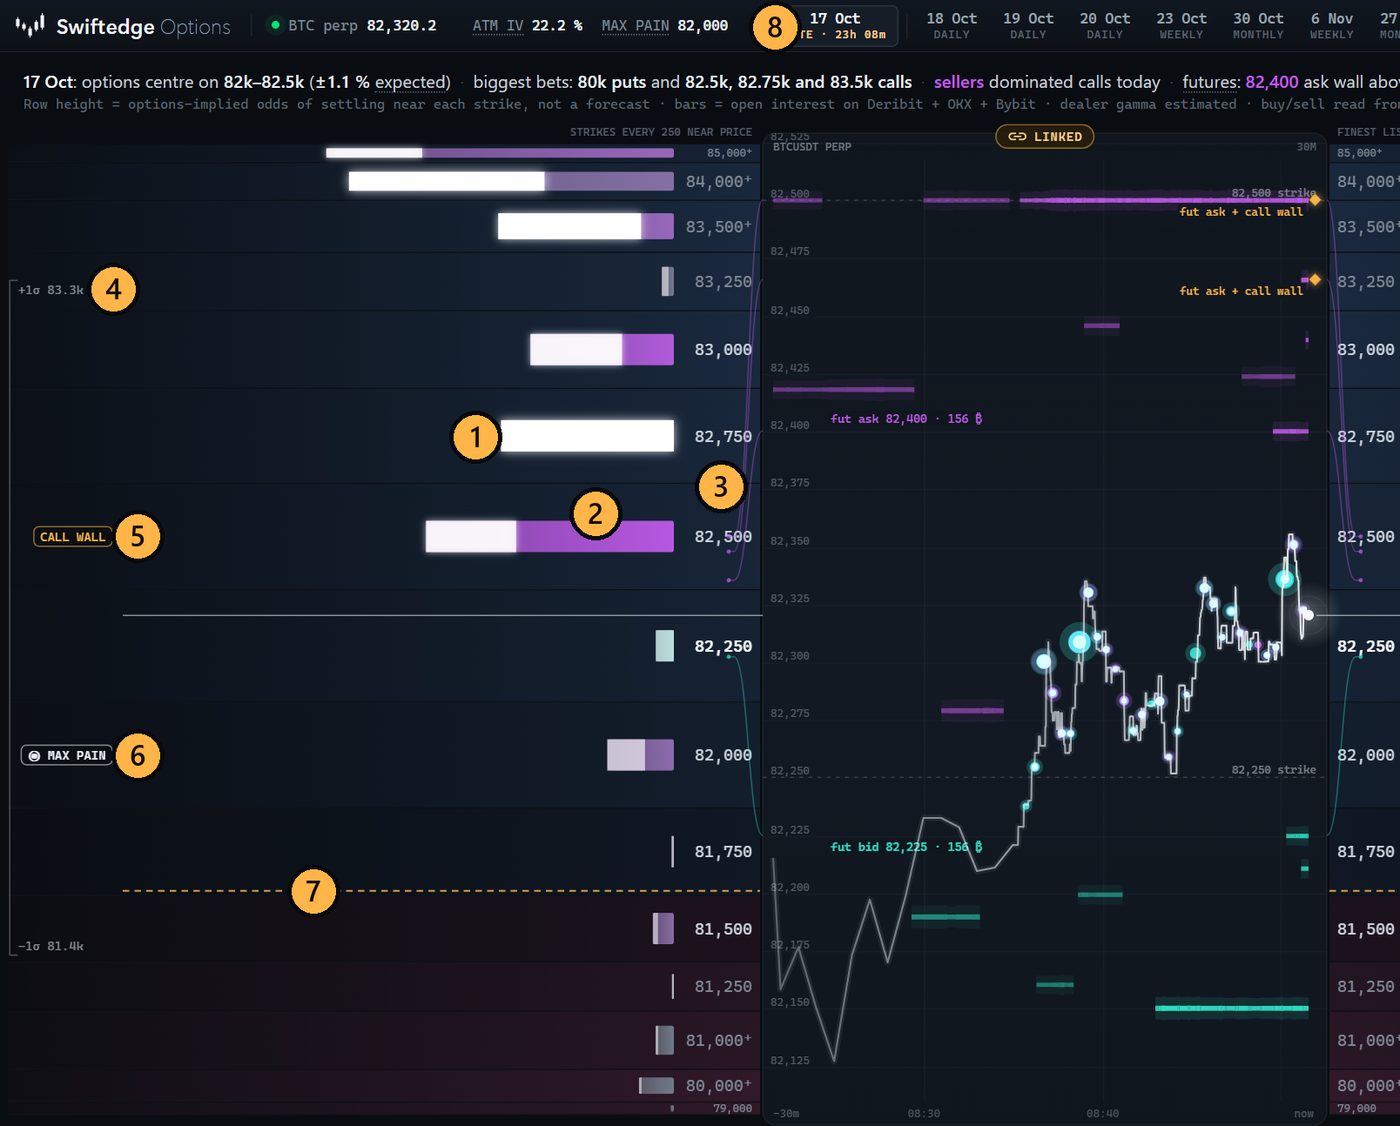Click the green BTC perp live indicator dot
The image size is (1400, 1126).
(x=275, y=25)
